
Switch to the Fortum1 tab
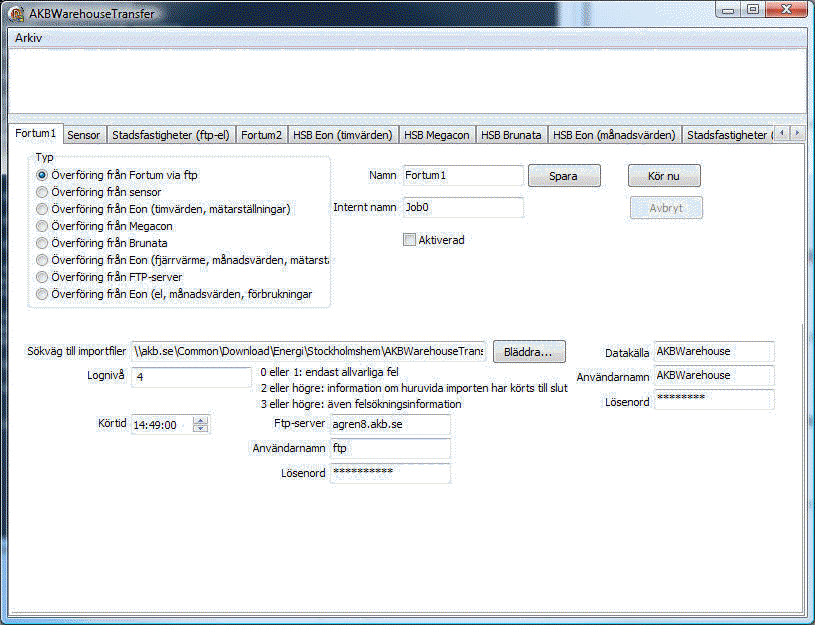(35, 134)
